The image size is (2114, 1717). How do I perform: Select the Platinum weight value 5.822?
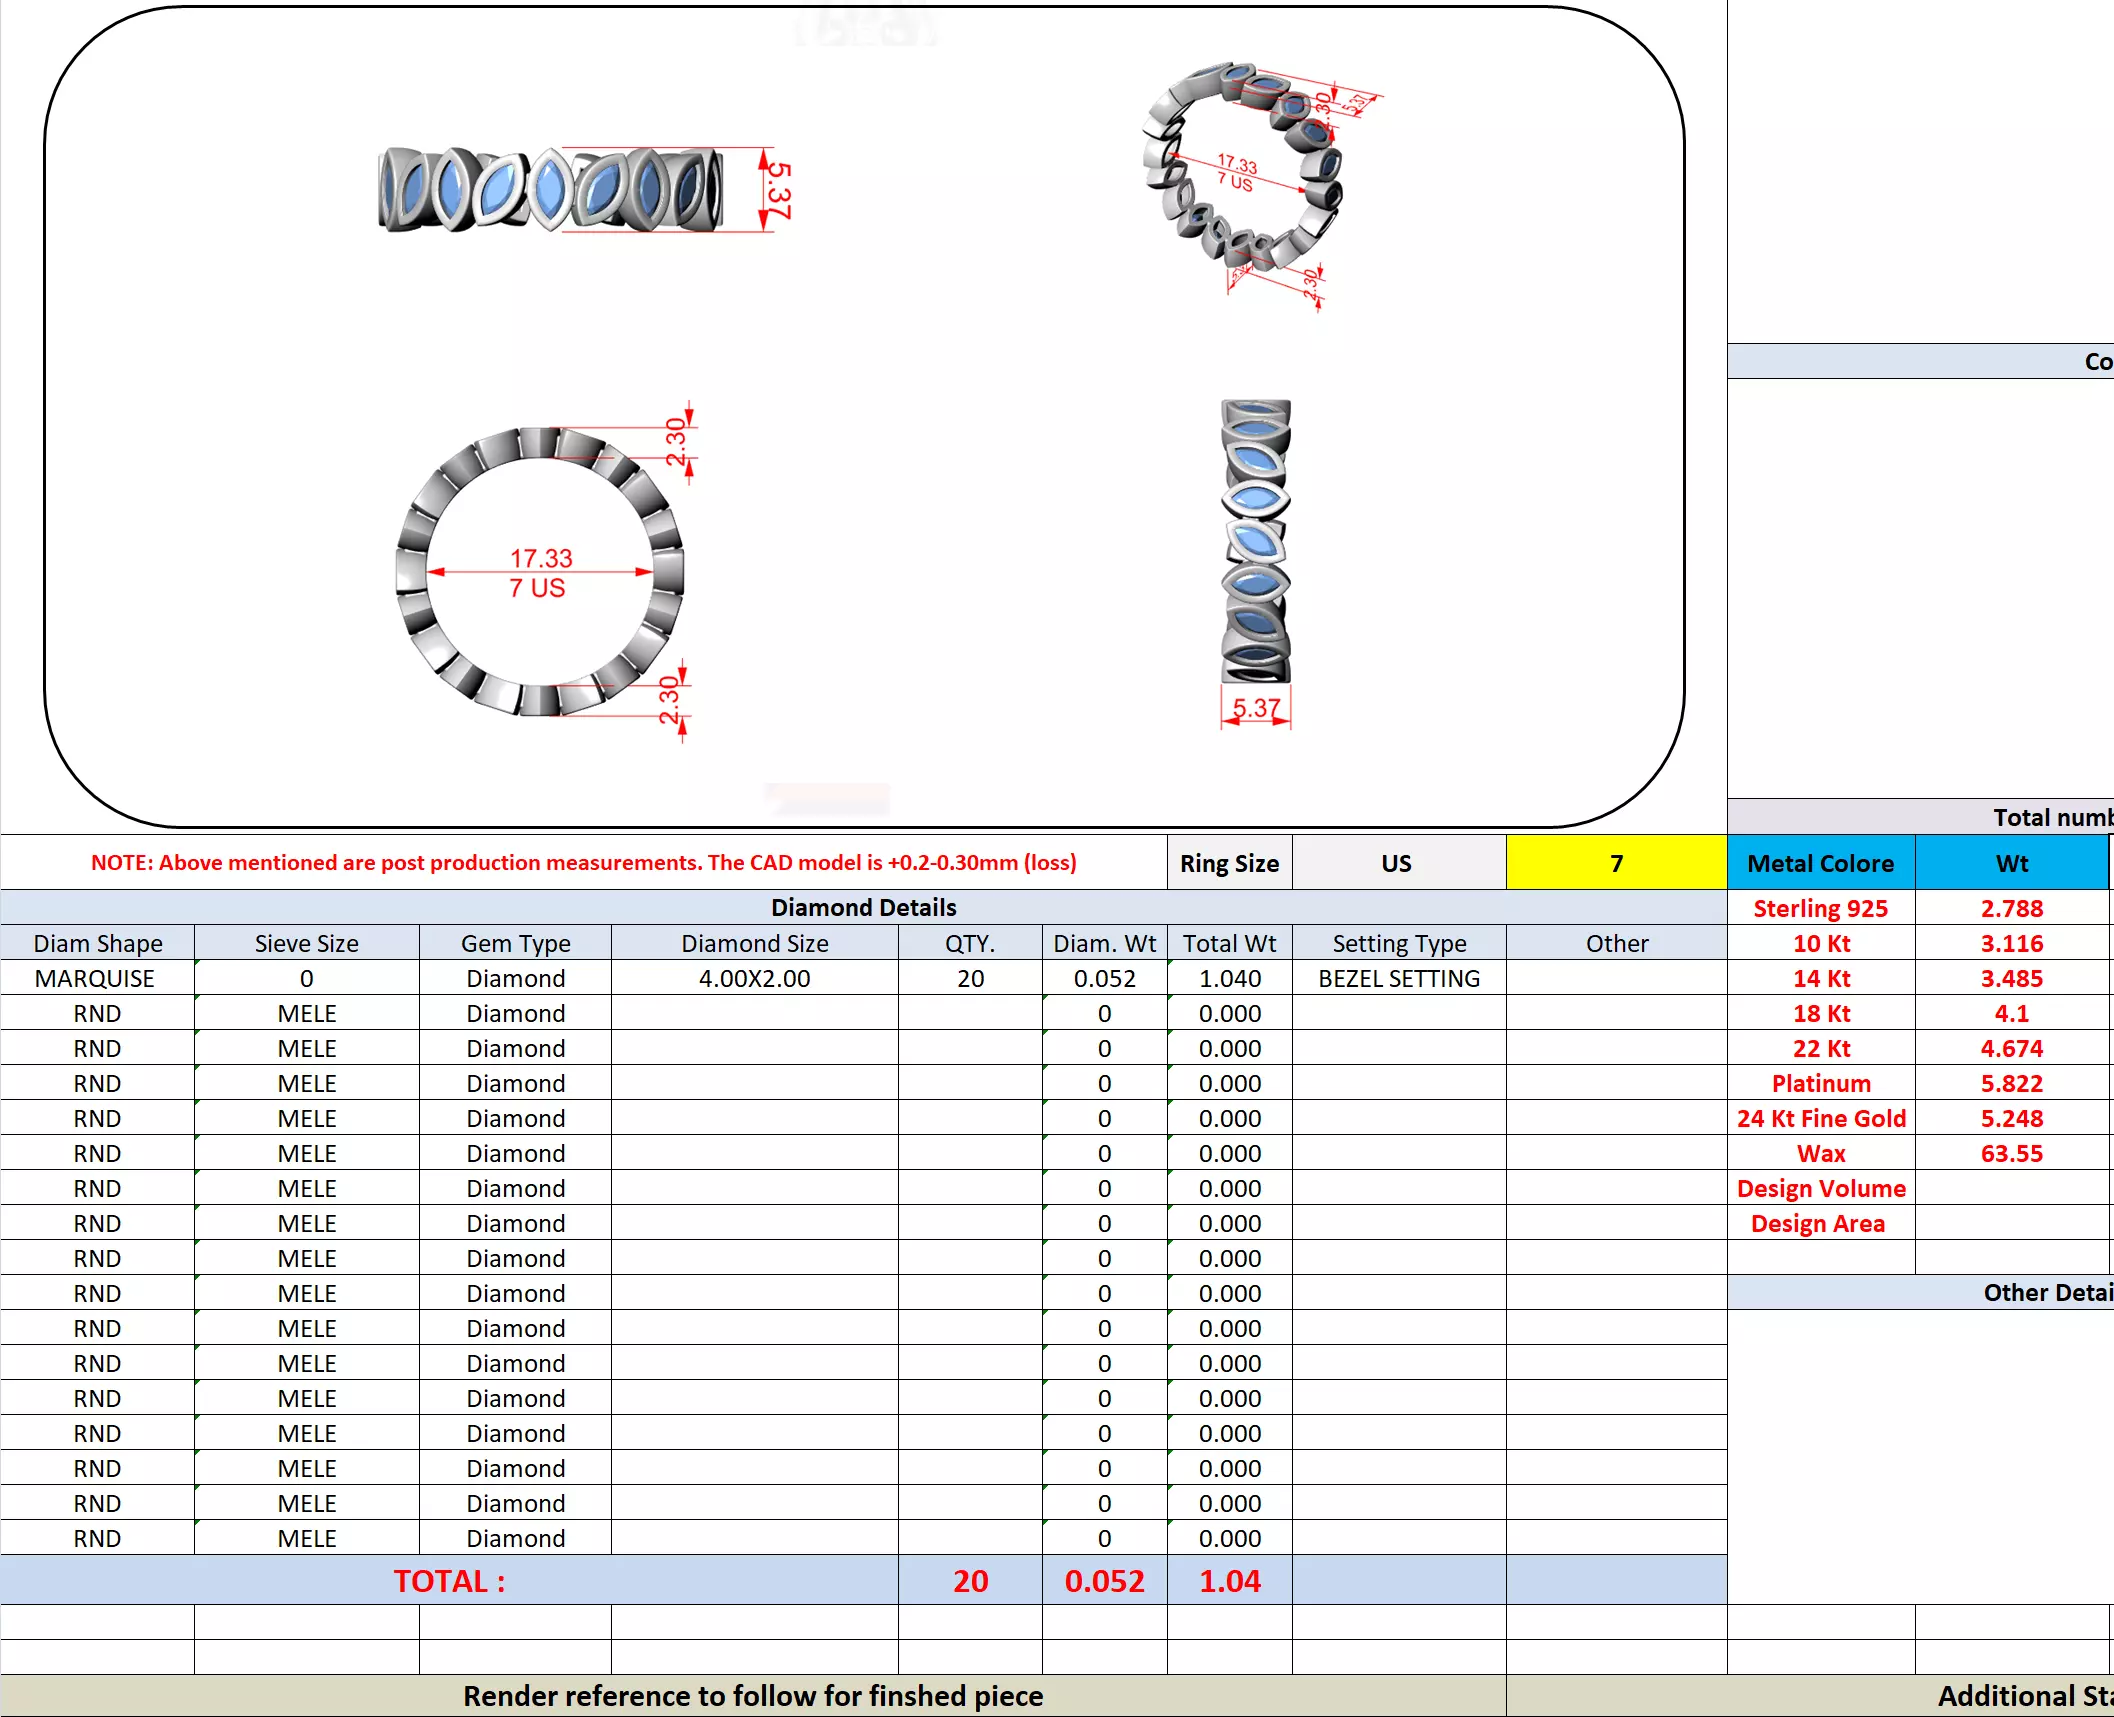[x=2011, y=1083]
